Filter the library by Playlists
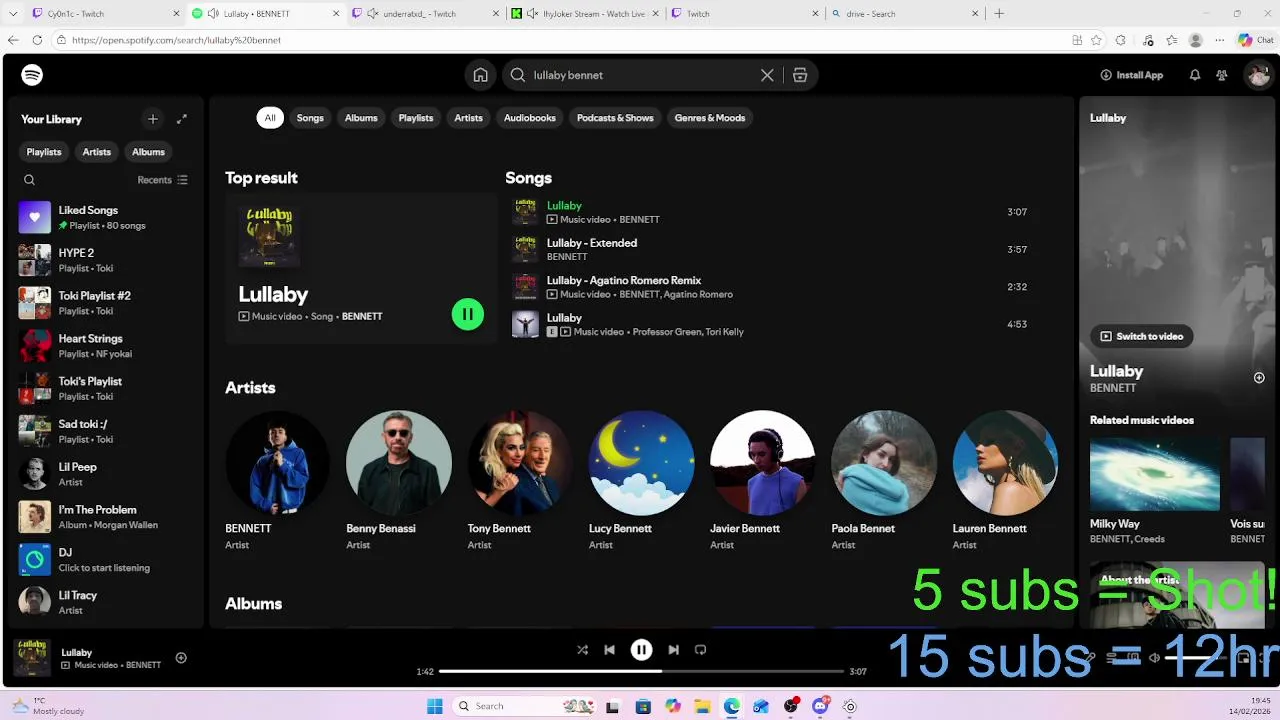 point(44,152)
